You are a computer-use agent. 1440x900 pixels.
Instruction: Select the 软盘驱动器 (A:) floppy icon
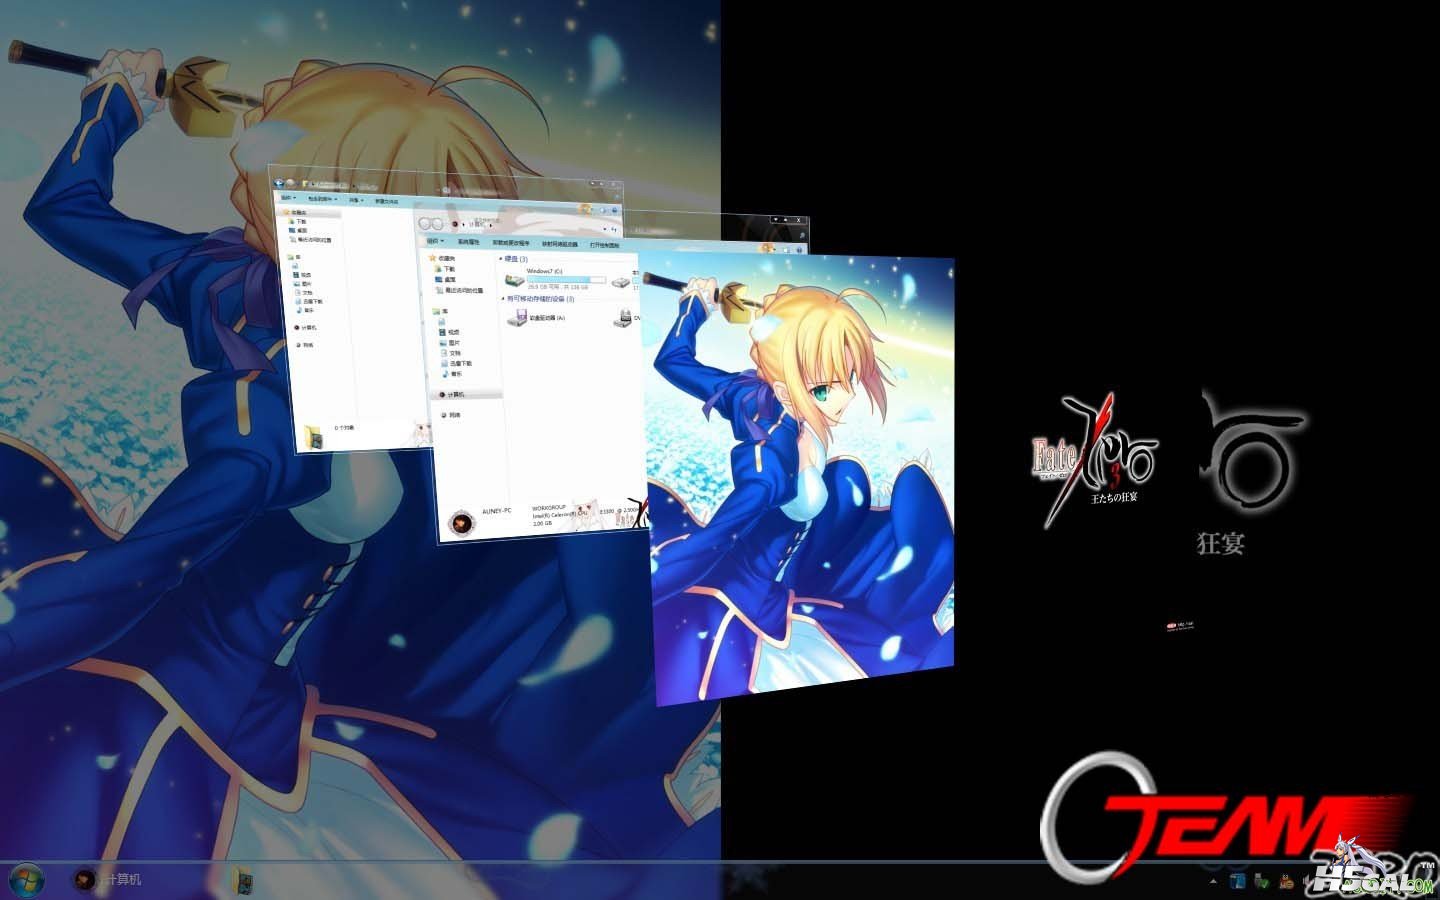pyautogui.click(x=518, y=317)
